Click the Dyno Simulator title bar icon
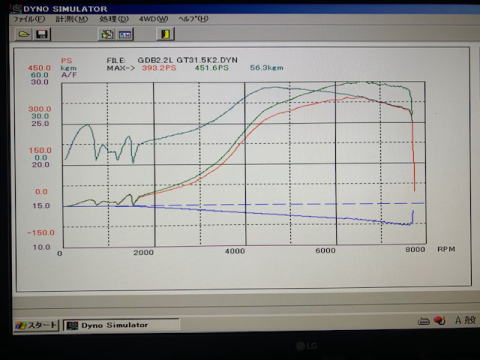480x360 pixels. tap(17, 8)
